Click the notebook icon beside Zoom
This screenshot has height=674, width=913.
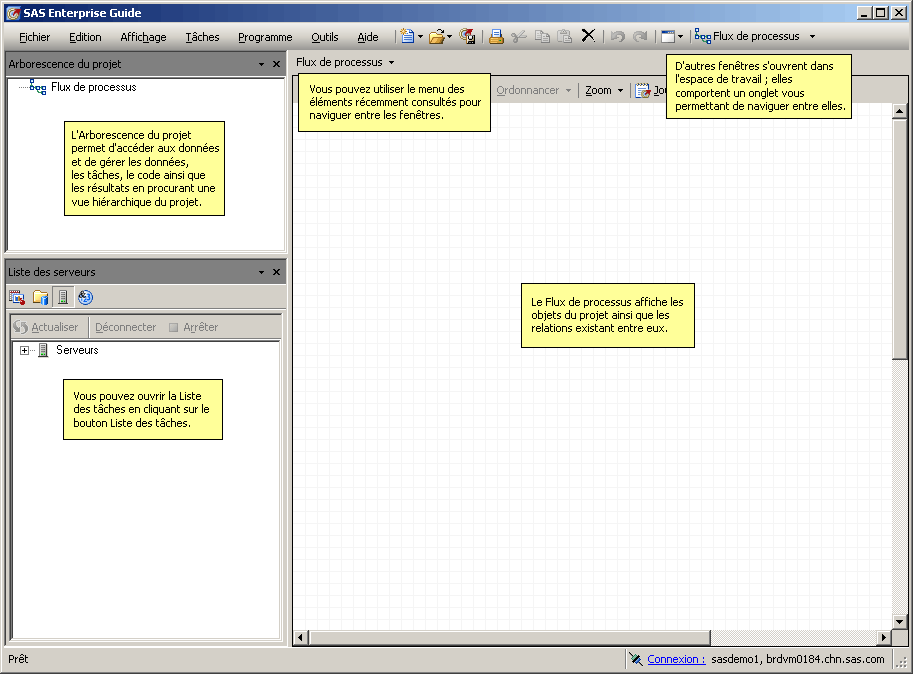click(x=643, y=90)
